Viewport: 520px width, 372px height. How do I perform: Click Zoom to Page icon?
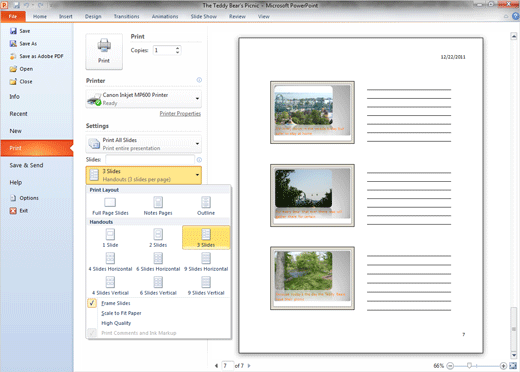click(x=513, y=366)
